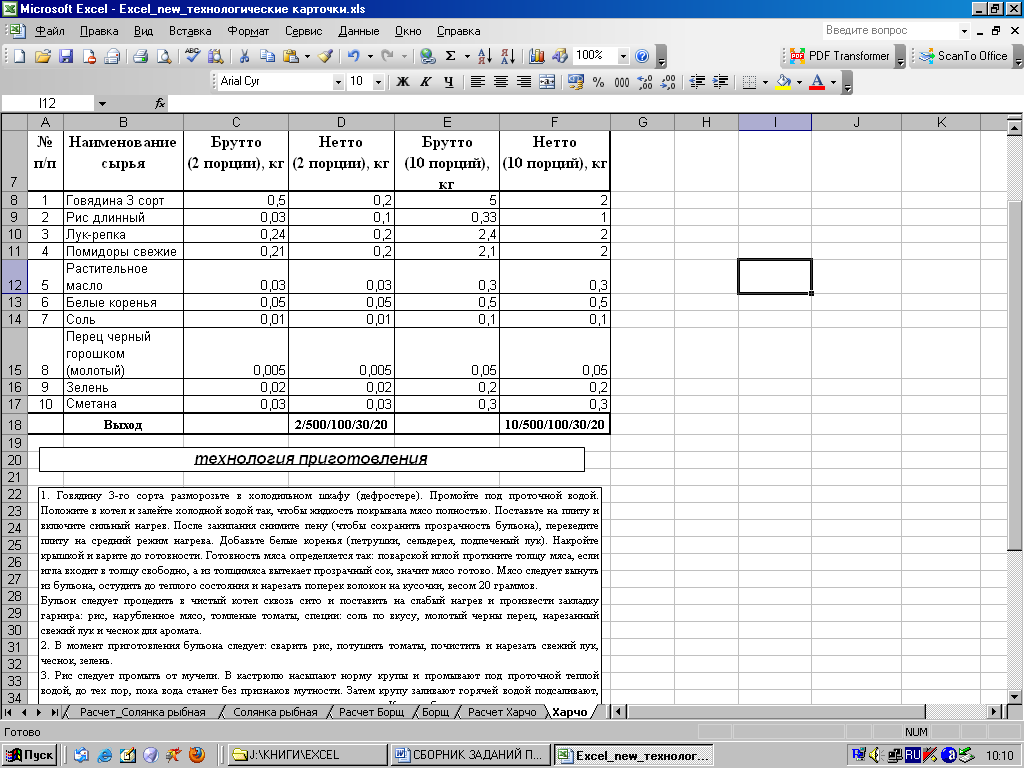Paste using clipboard icon
This screenshot has width=1024, height=768.
(x=291, y=56)
